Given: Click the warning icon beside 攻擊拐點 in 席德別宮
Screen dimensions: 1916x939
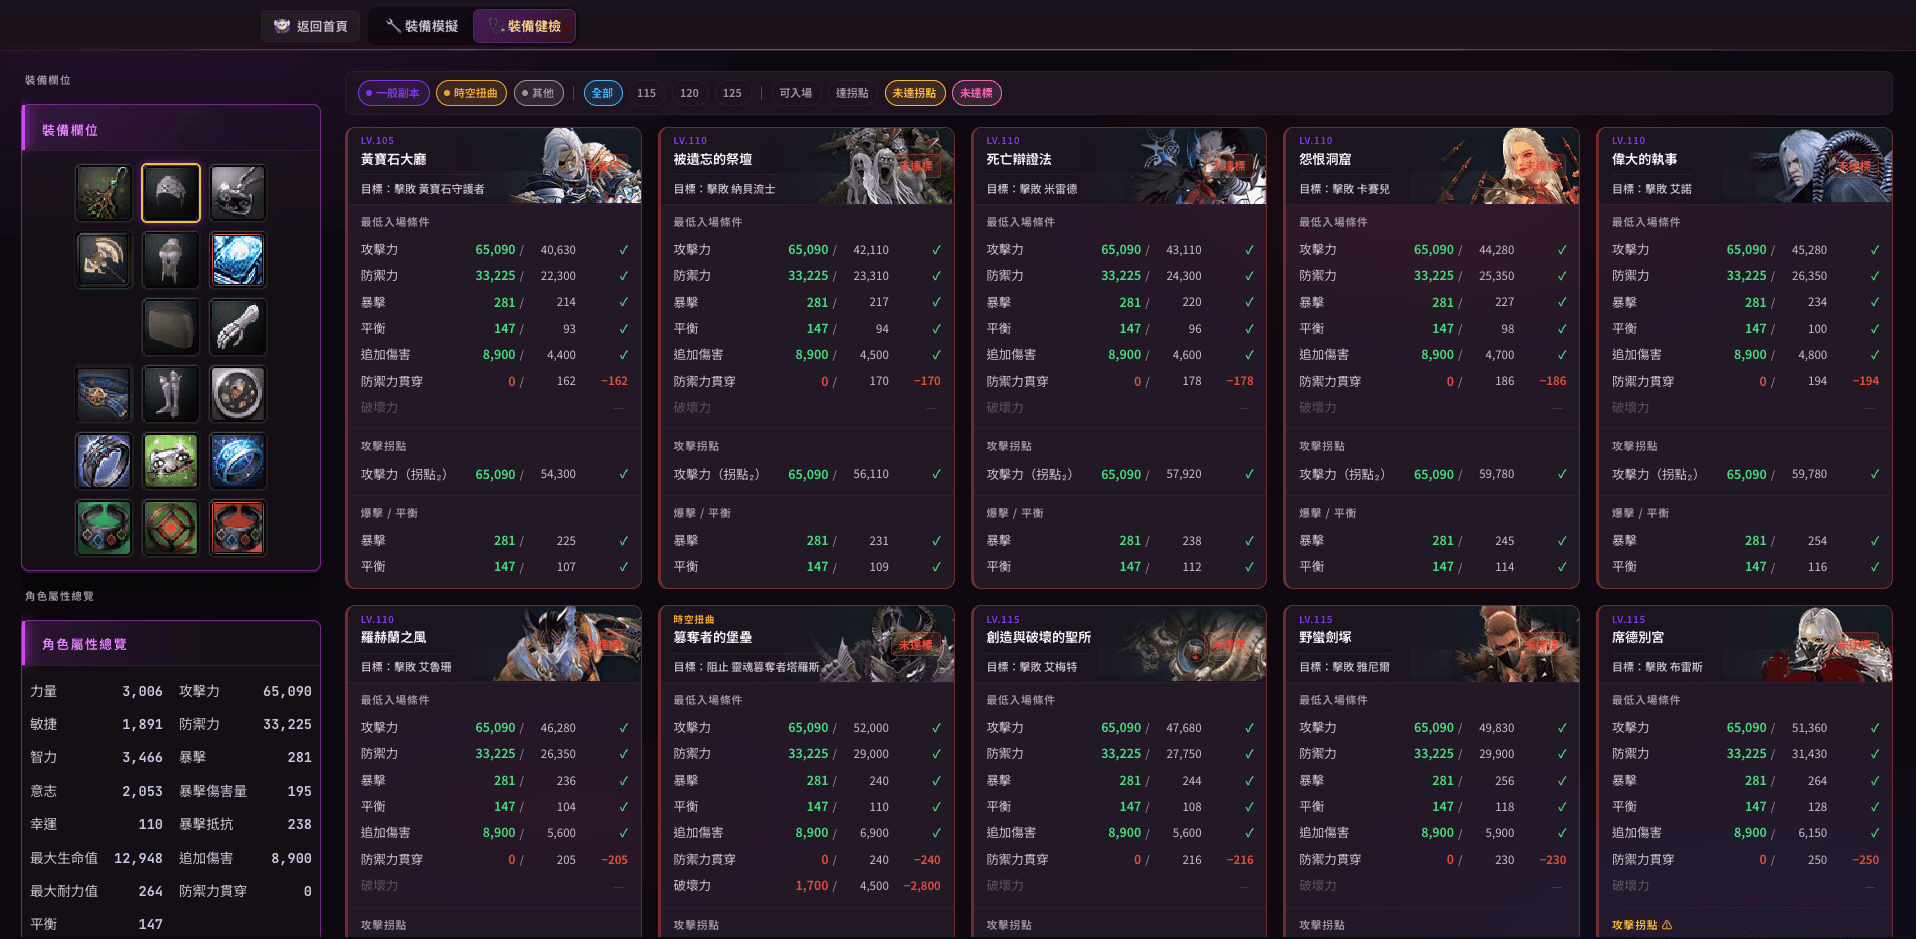Looking at the screenshot, I should [1667, 925].
